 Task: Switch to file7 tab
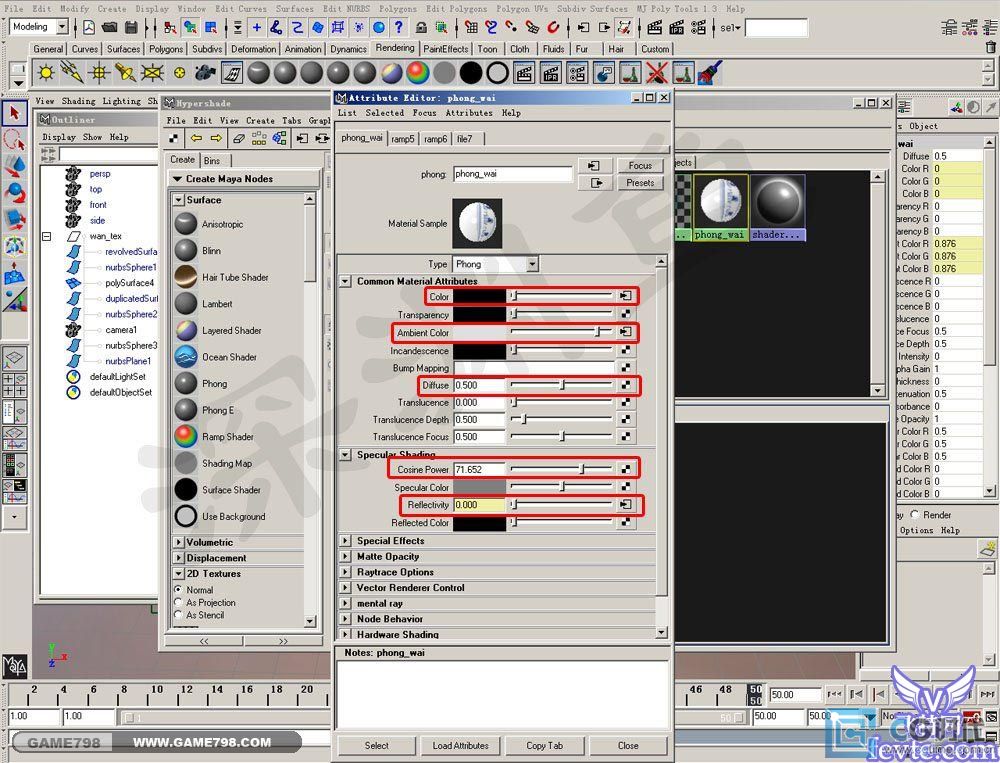[x=465, y=138]
